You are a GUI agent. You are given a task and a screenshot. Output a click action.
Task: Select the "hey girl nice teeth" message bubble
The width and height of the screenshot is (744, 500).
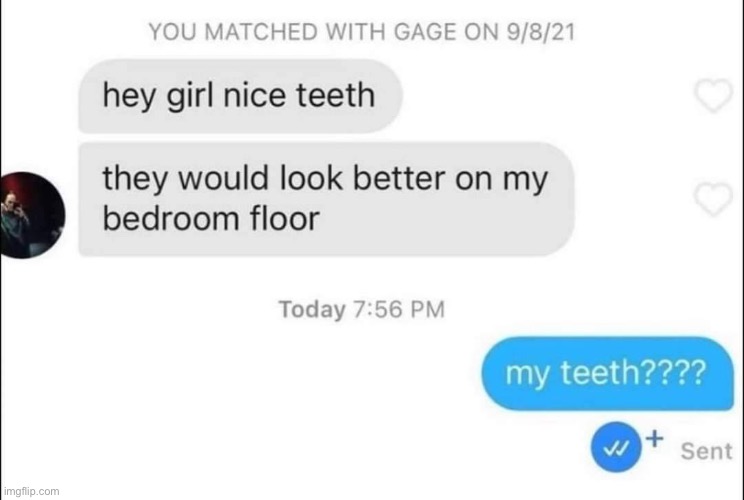pyautogui.click(x=241, y=96)
